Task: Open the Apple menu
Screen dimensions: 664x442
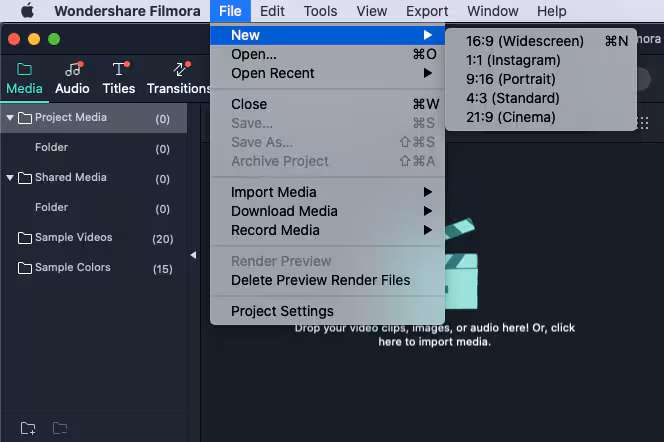Action: point(28,11)
